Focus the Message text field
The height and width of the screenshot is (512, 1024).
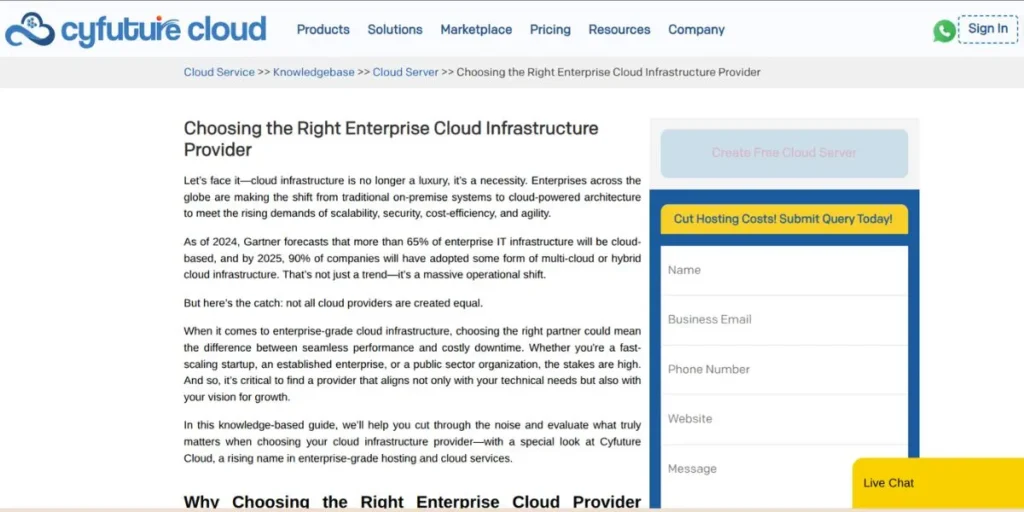784,477
